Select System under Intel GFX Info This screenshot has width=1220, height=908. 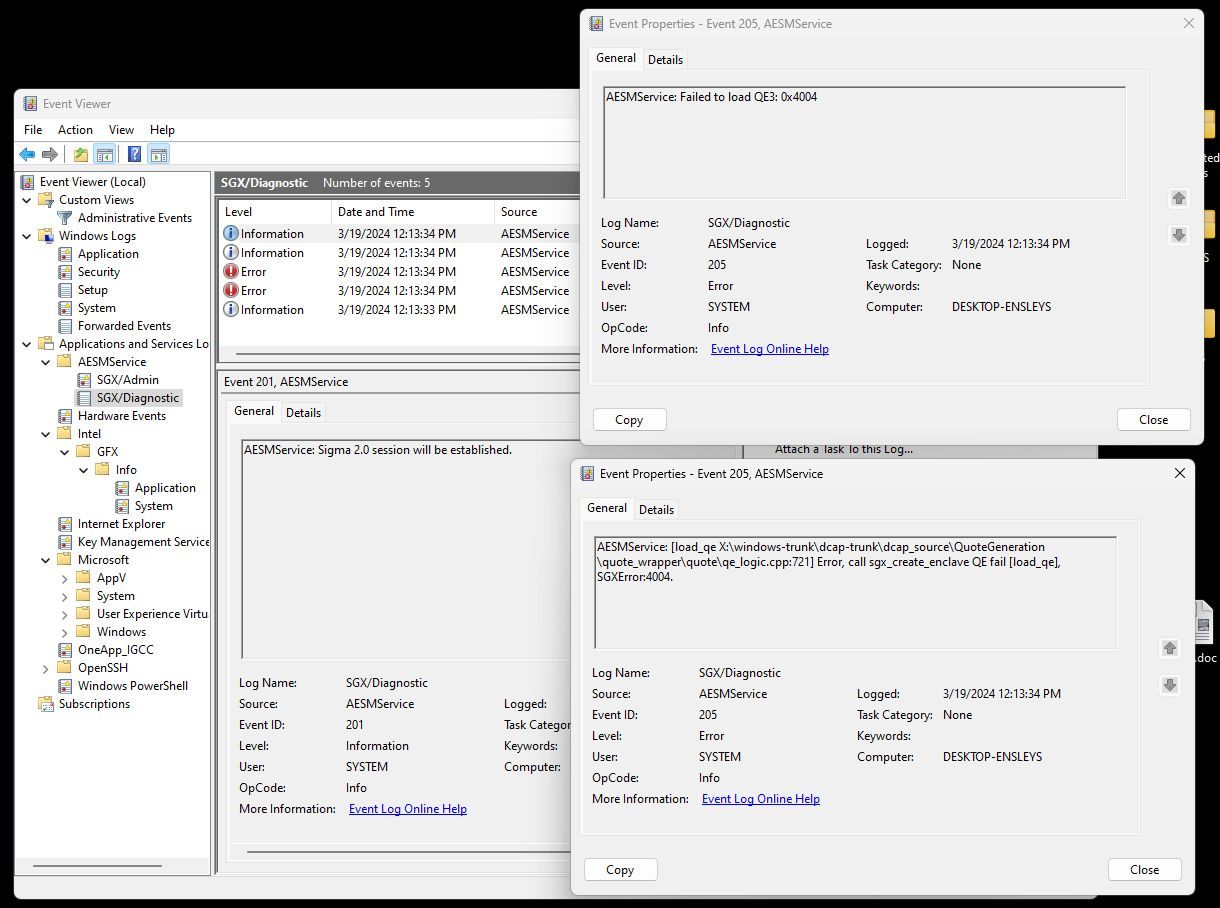(154, 506)
